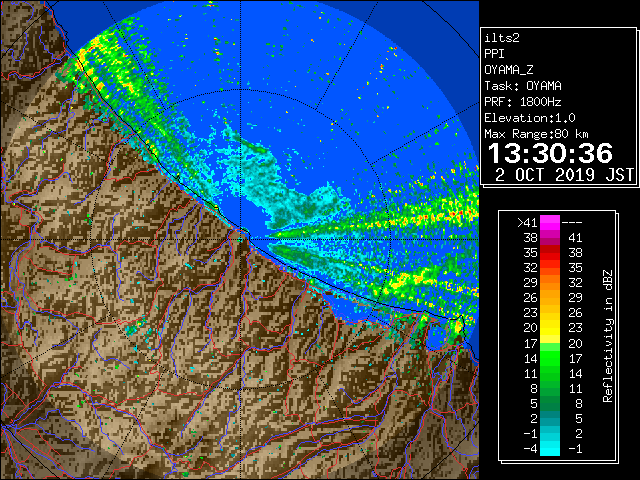Viewport: 640px width, 480px height.
Task: Pick the red 35–38 dBZ legend swatch
Action: pos(550,253)
